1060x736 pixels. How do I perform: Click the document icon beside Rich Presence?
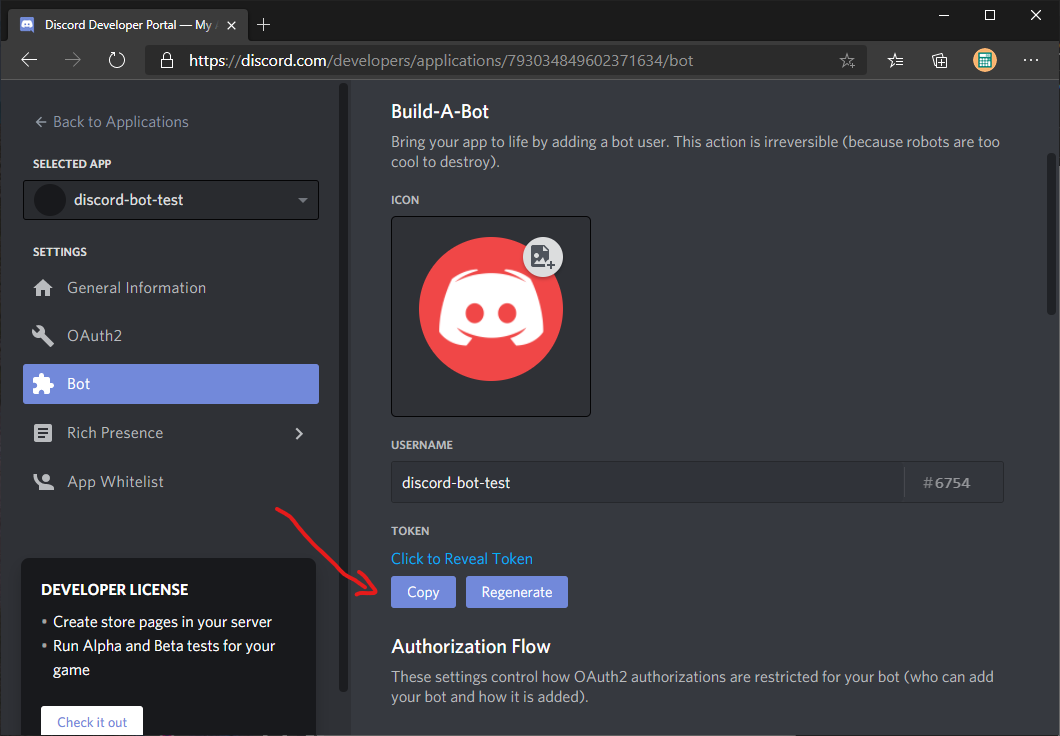(x=43, y=433)
